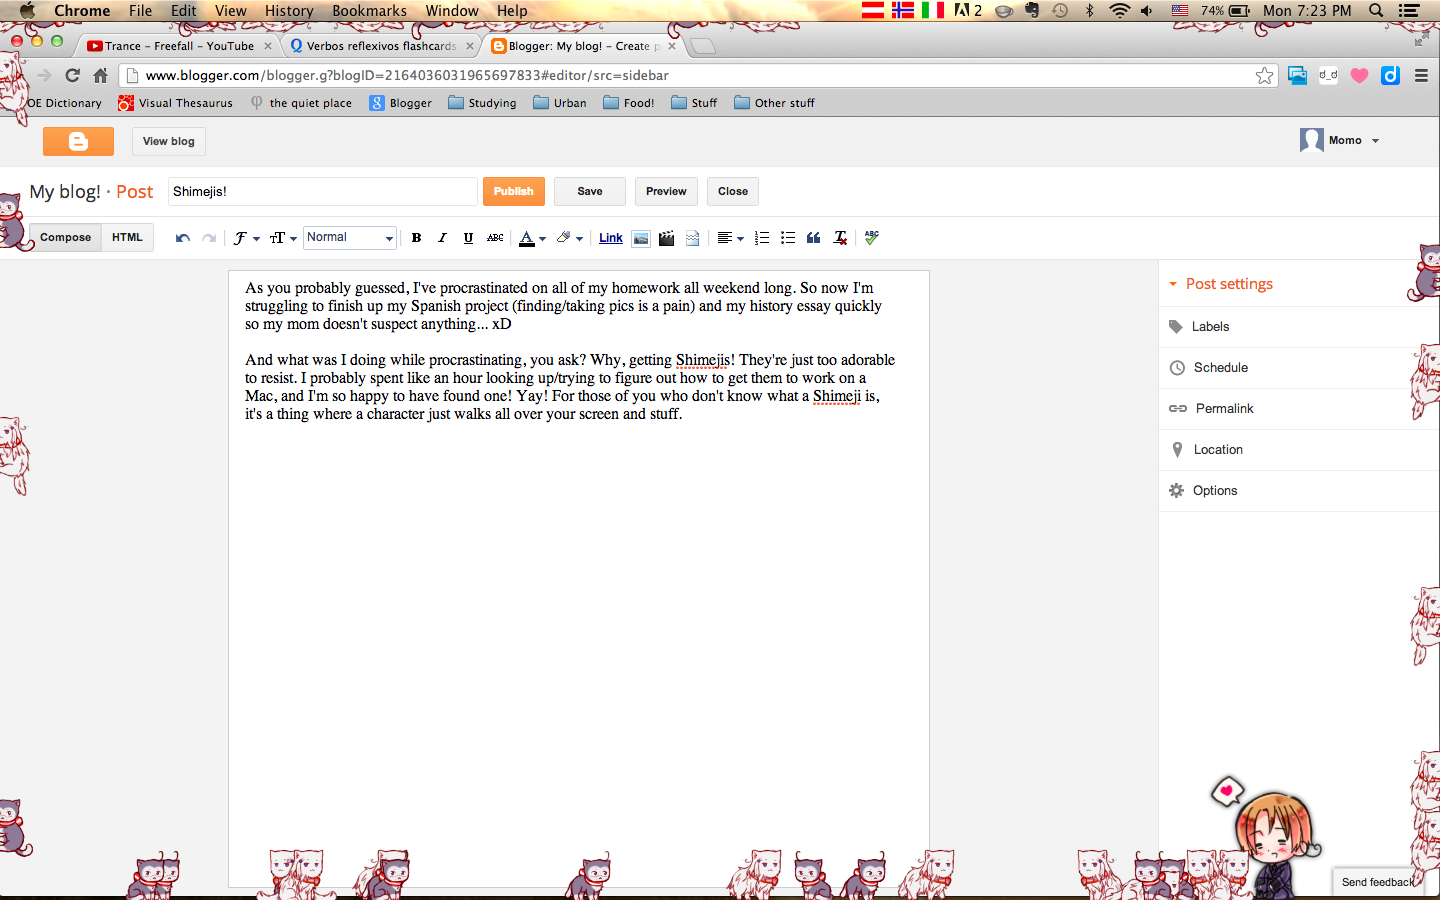Open the Window menu
Image resolution: width=1440 pixels, height=900 pixels.
point(452,11)
